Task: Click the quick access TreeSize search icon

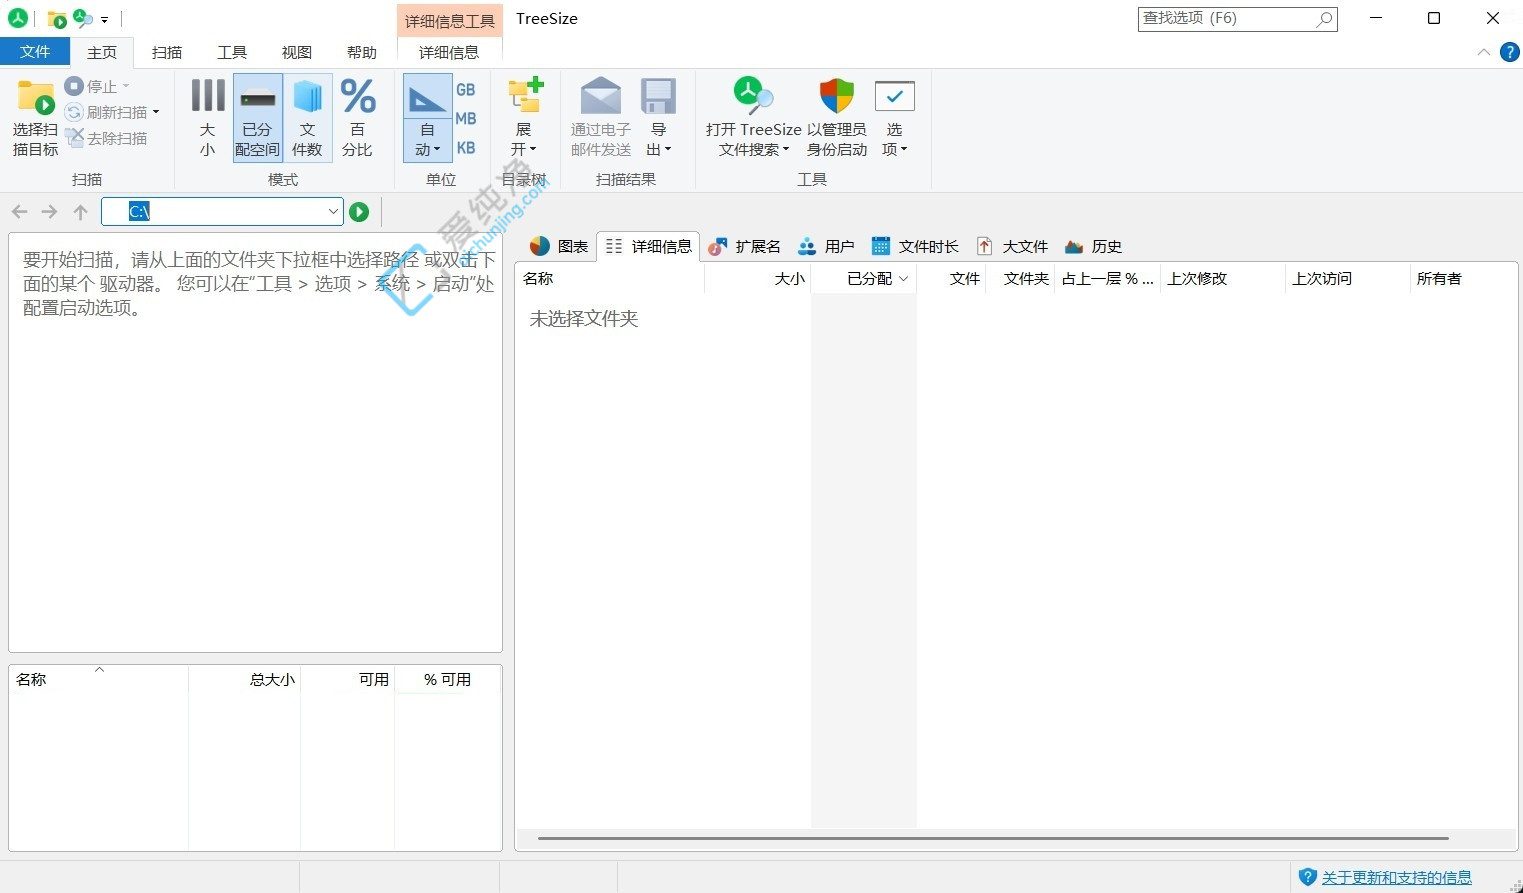Action: [x=84, y=19]
